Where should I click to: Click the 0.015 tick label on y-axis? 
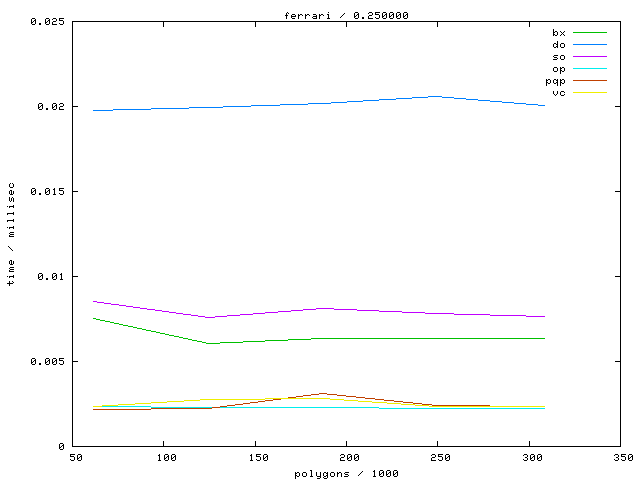(x=48, y=191)
